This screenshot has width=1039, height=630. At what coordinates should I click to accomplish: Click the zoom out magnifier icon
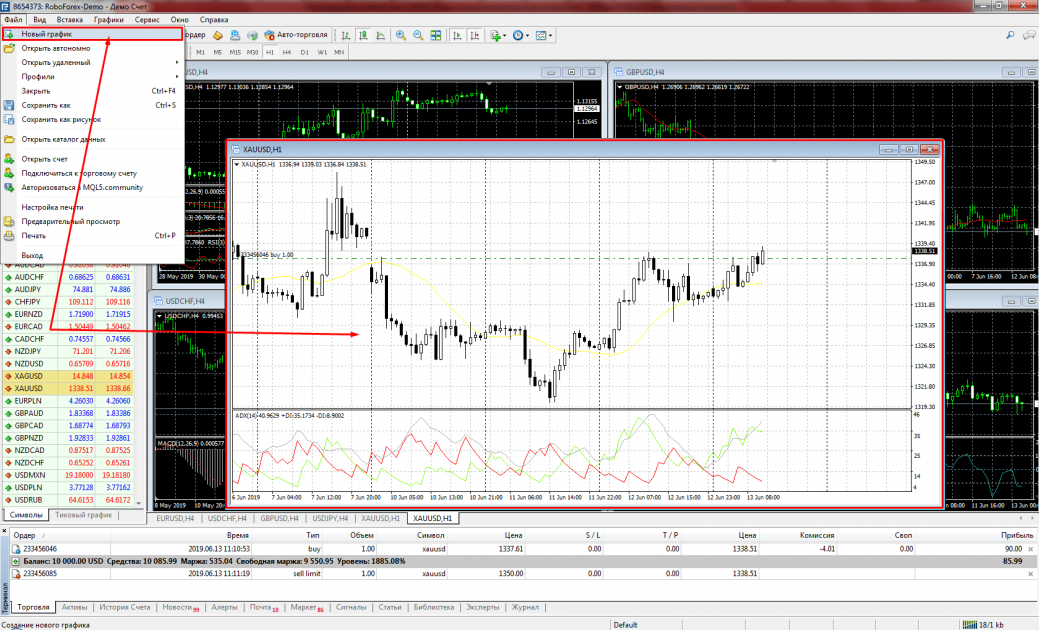[x=417, y=35]
